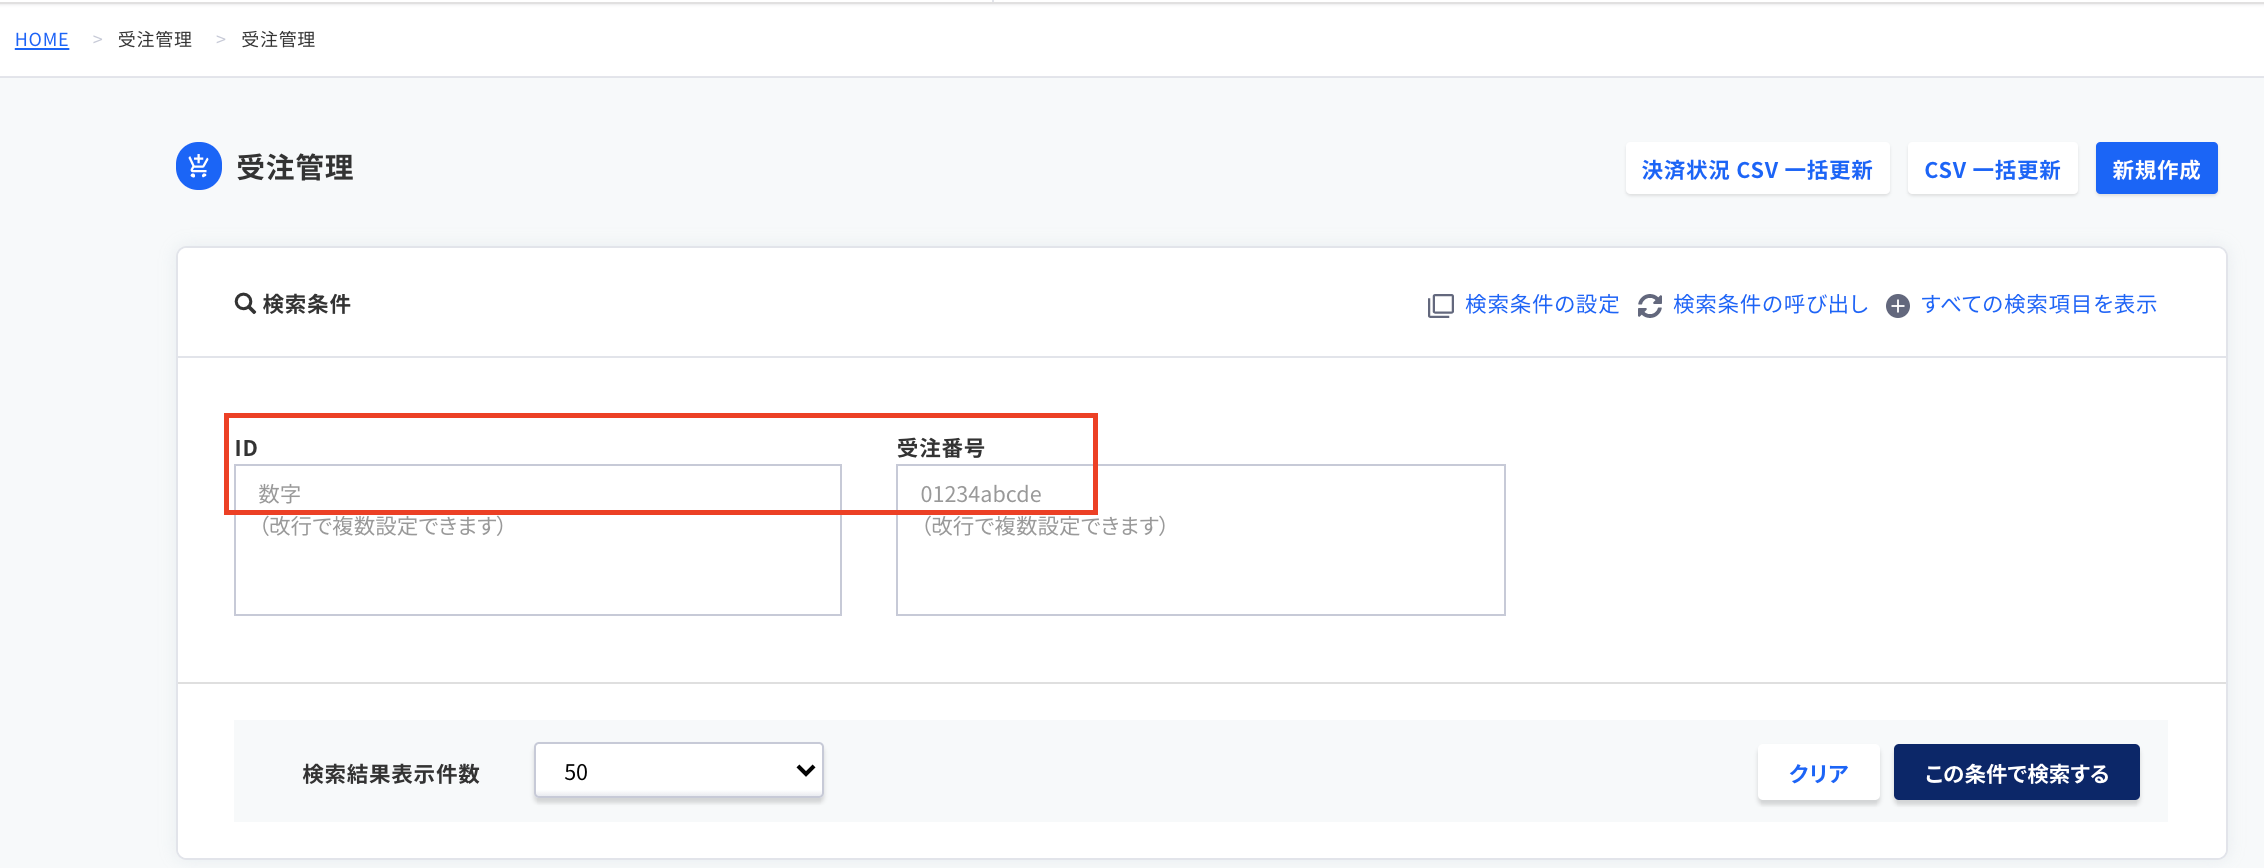The width and height of the screenshot is (2264, 868).
Task: Click the plus icon before すべての検索項目を表示
Action: click(x=1897, y=306)
